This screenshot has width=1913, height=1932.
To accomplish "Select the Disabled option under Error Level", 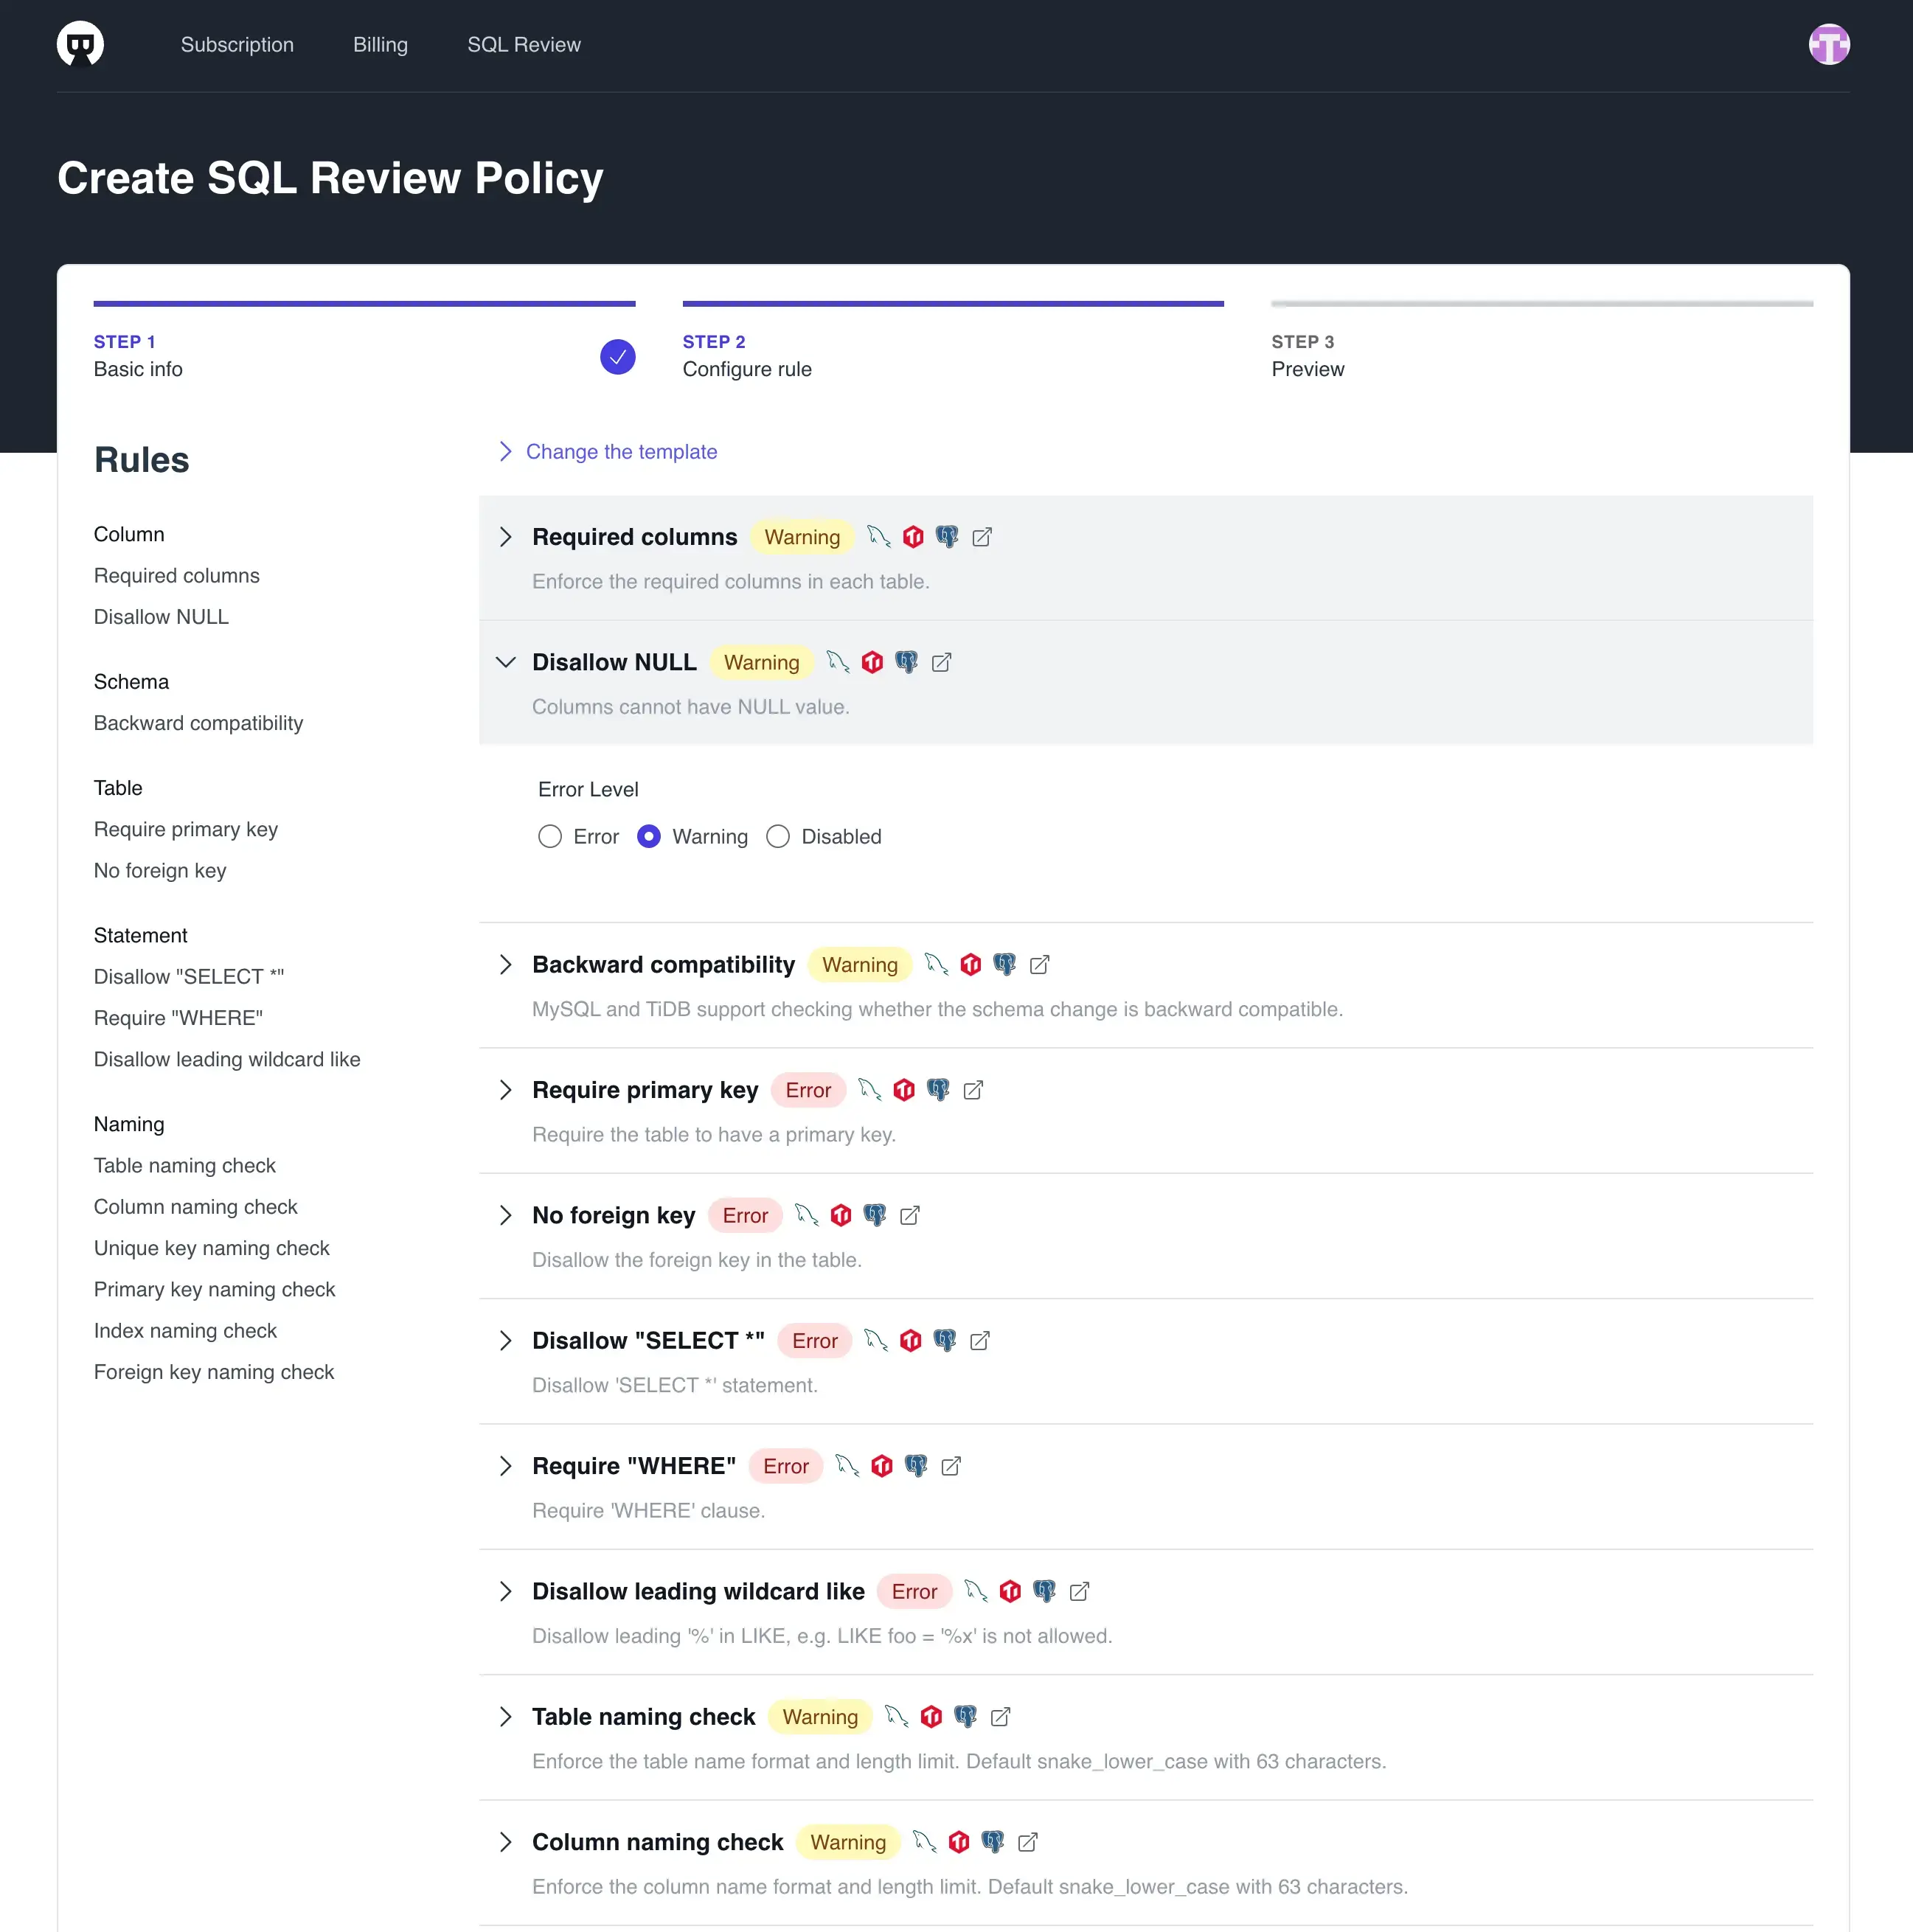I will click(x=777, y=836).
